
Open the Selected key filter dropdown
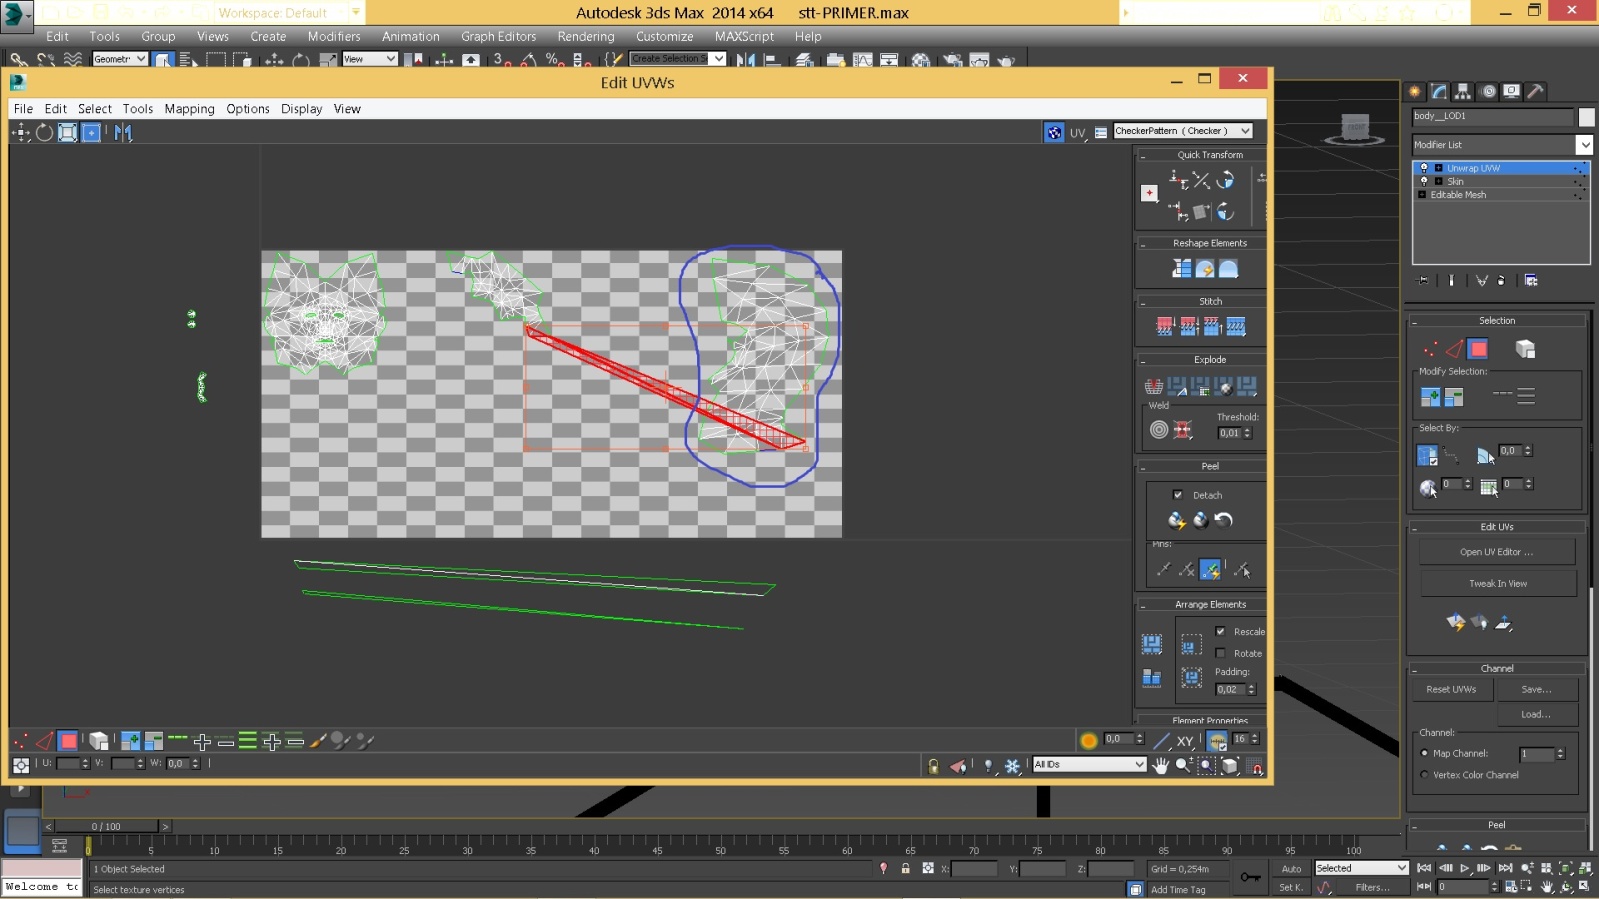point(1361,868)
